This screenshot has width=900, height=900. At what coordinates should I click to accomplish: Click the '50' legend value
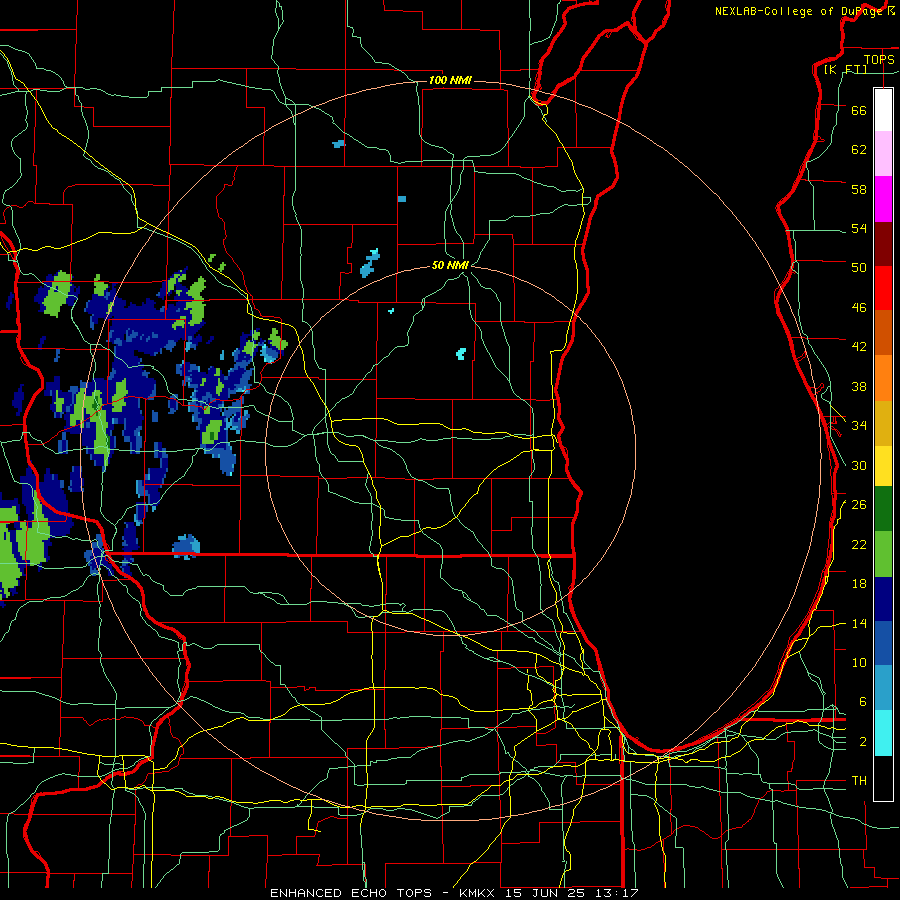click(859, 268)
